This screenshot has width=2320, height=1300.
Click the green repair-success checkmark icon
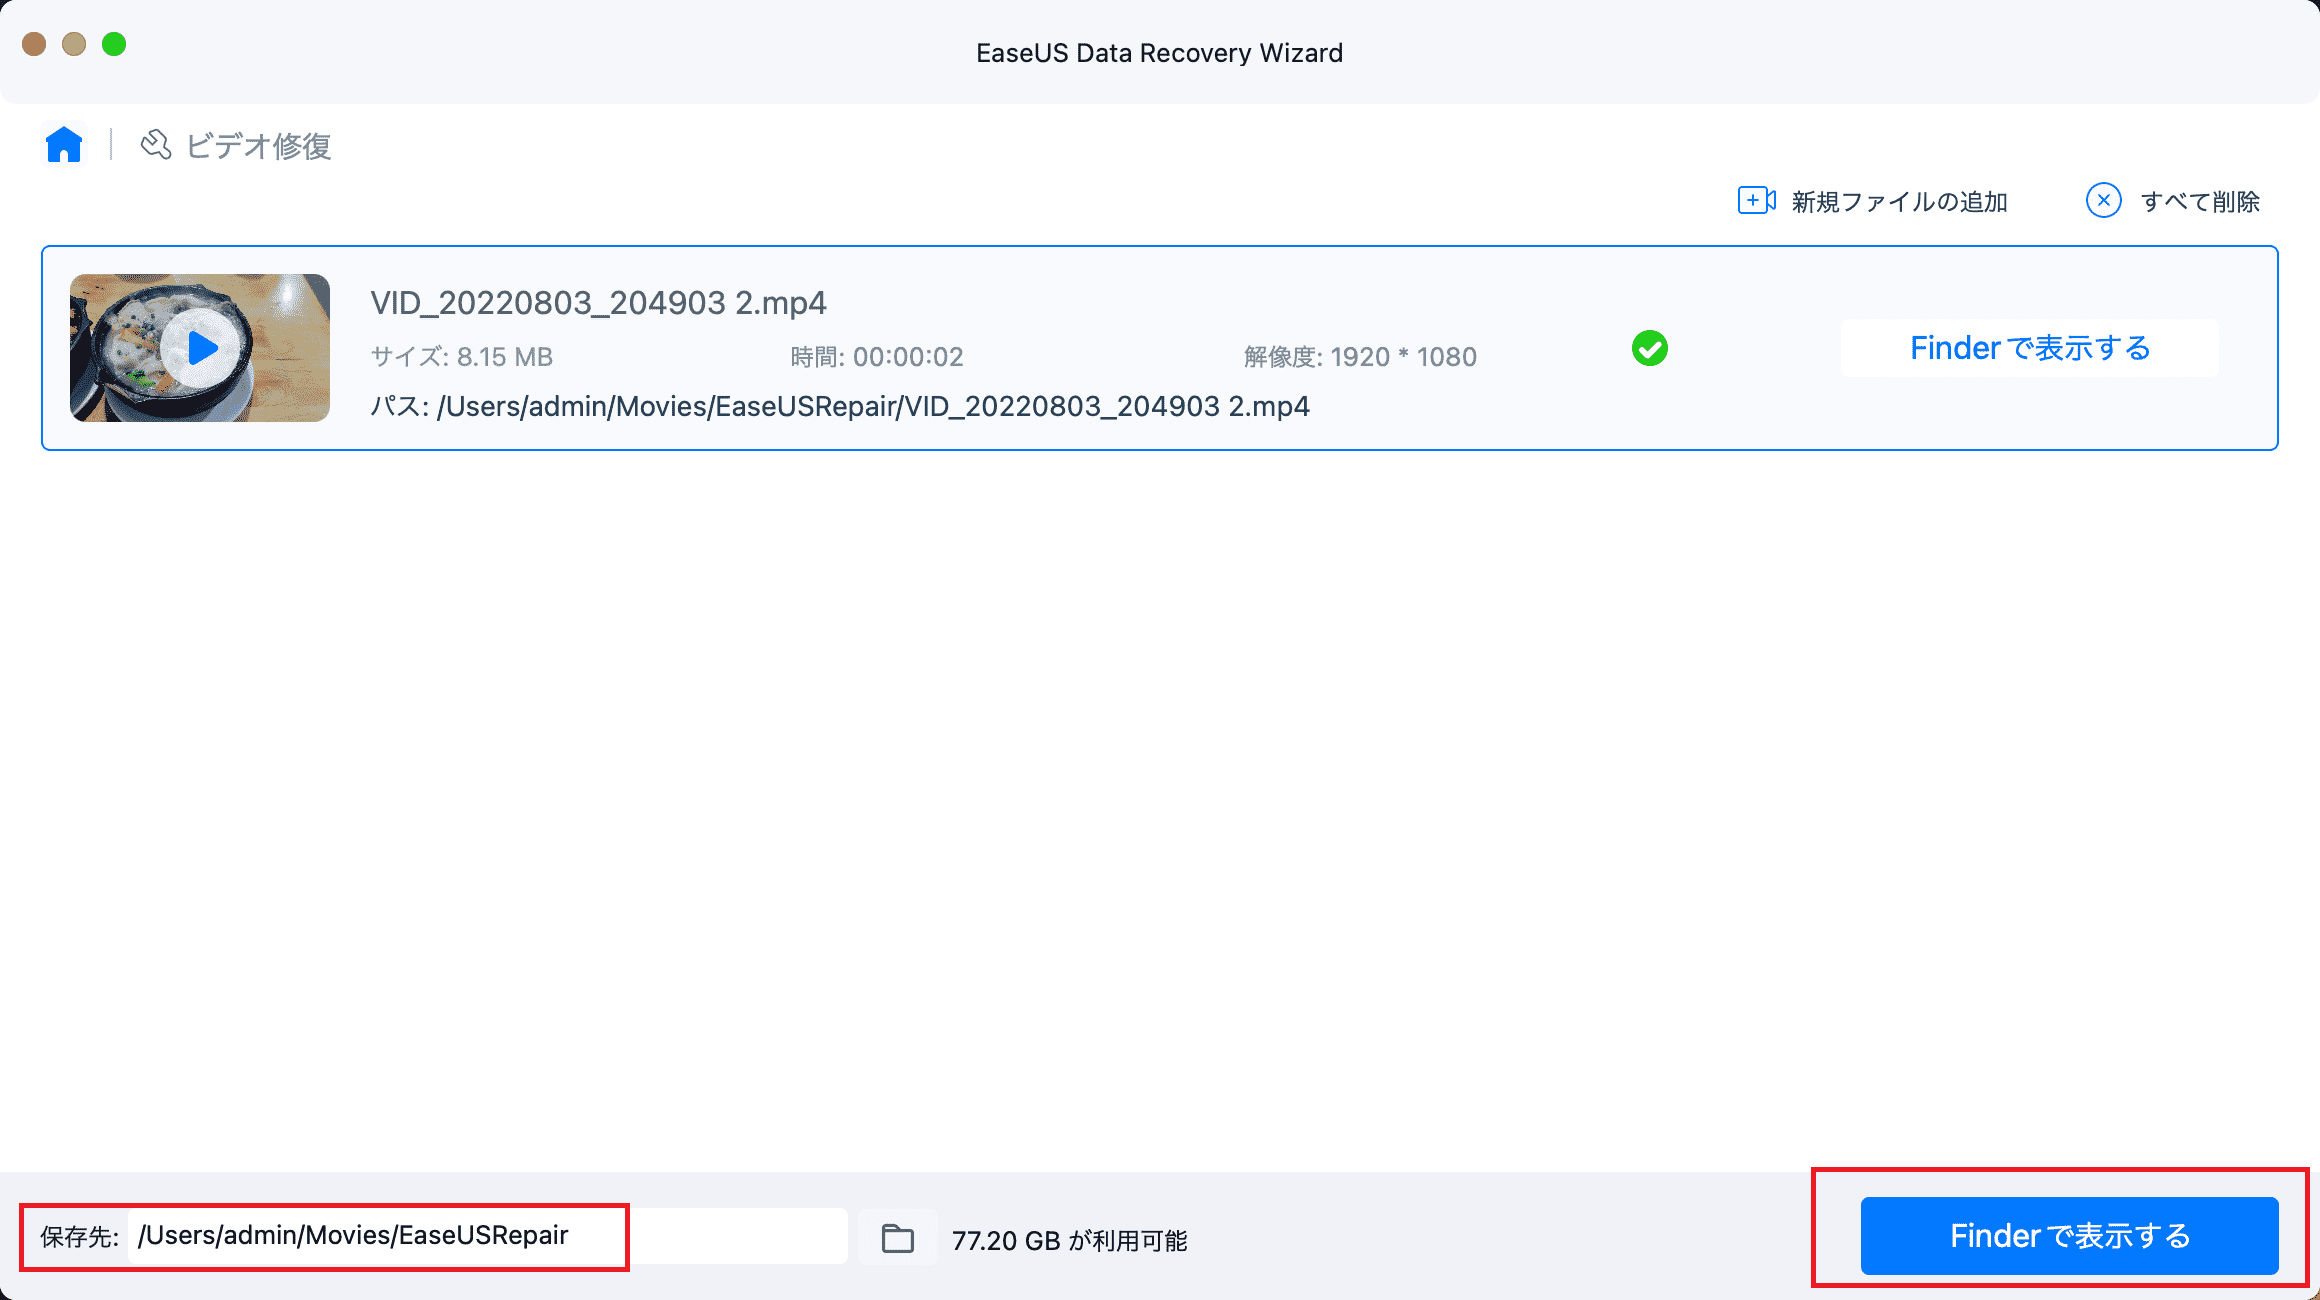[1649, 348]
